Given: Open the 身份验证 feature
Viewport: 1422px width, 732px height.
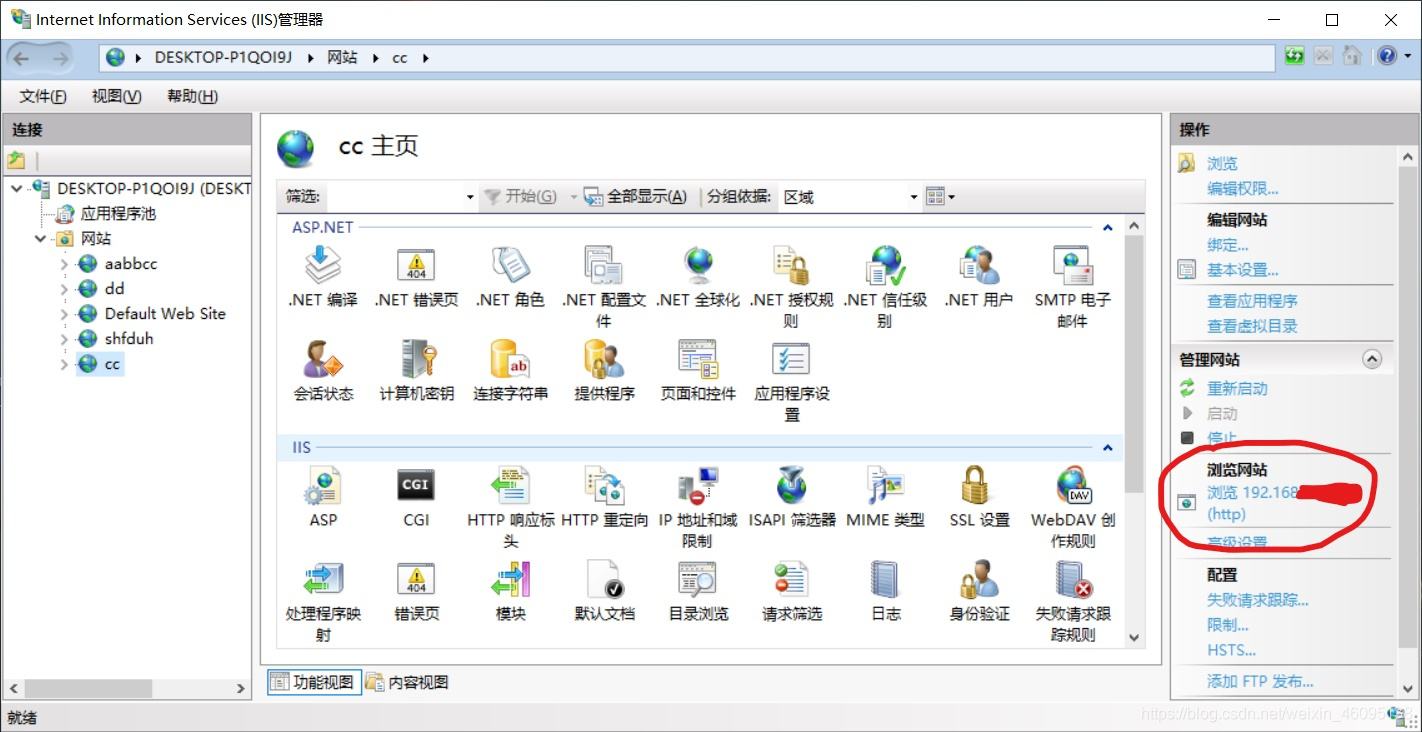Looking at the screenshot, I should pyautogui.click(x=979, y=591).
